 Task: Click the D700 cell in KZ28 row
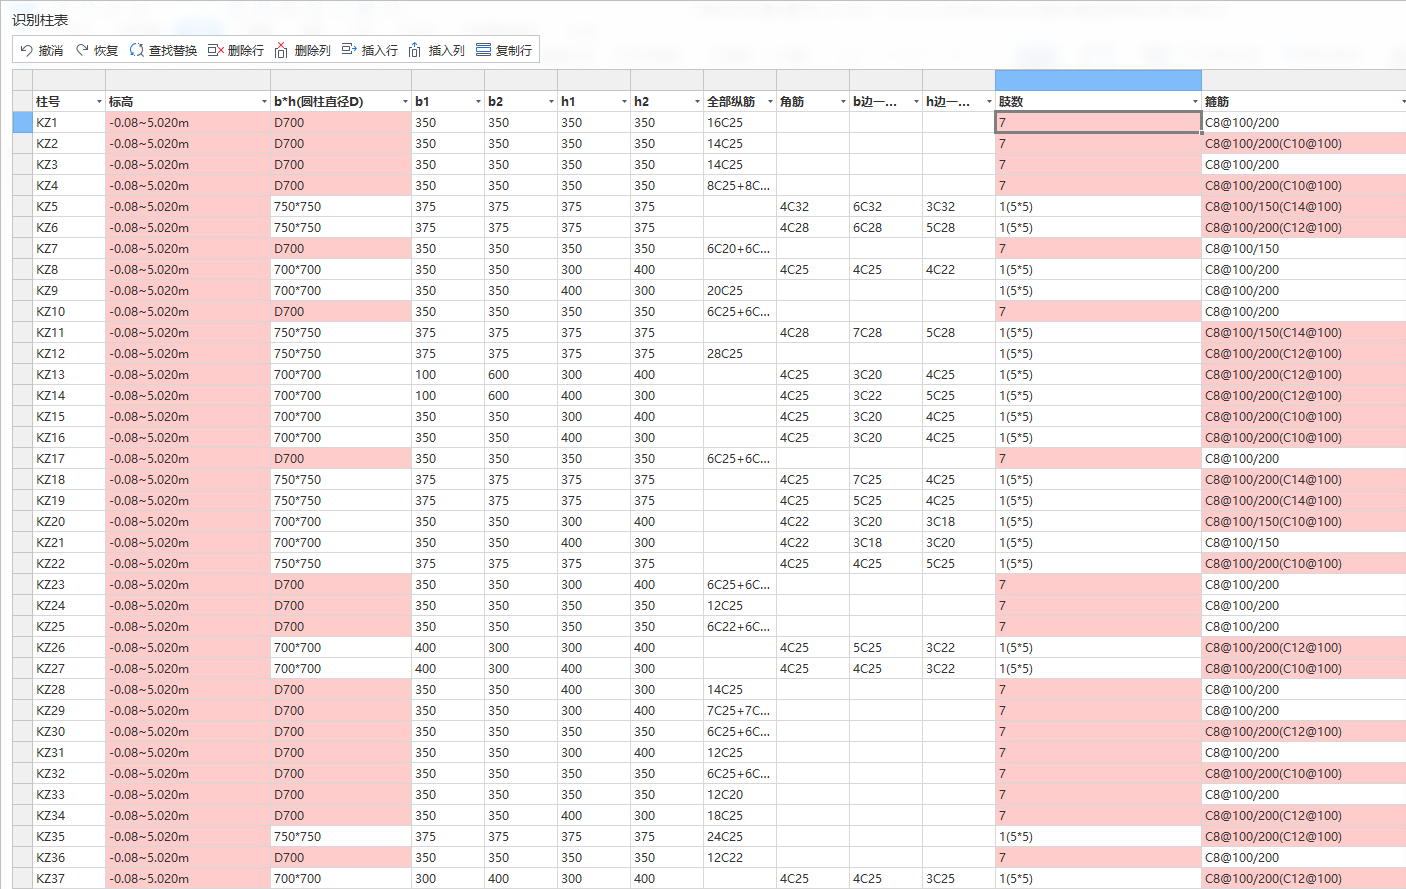tap(341, 690)
